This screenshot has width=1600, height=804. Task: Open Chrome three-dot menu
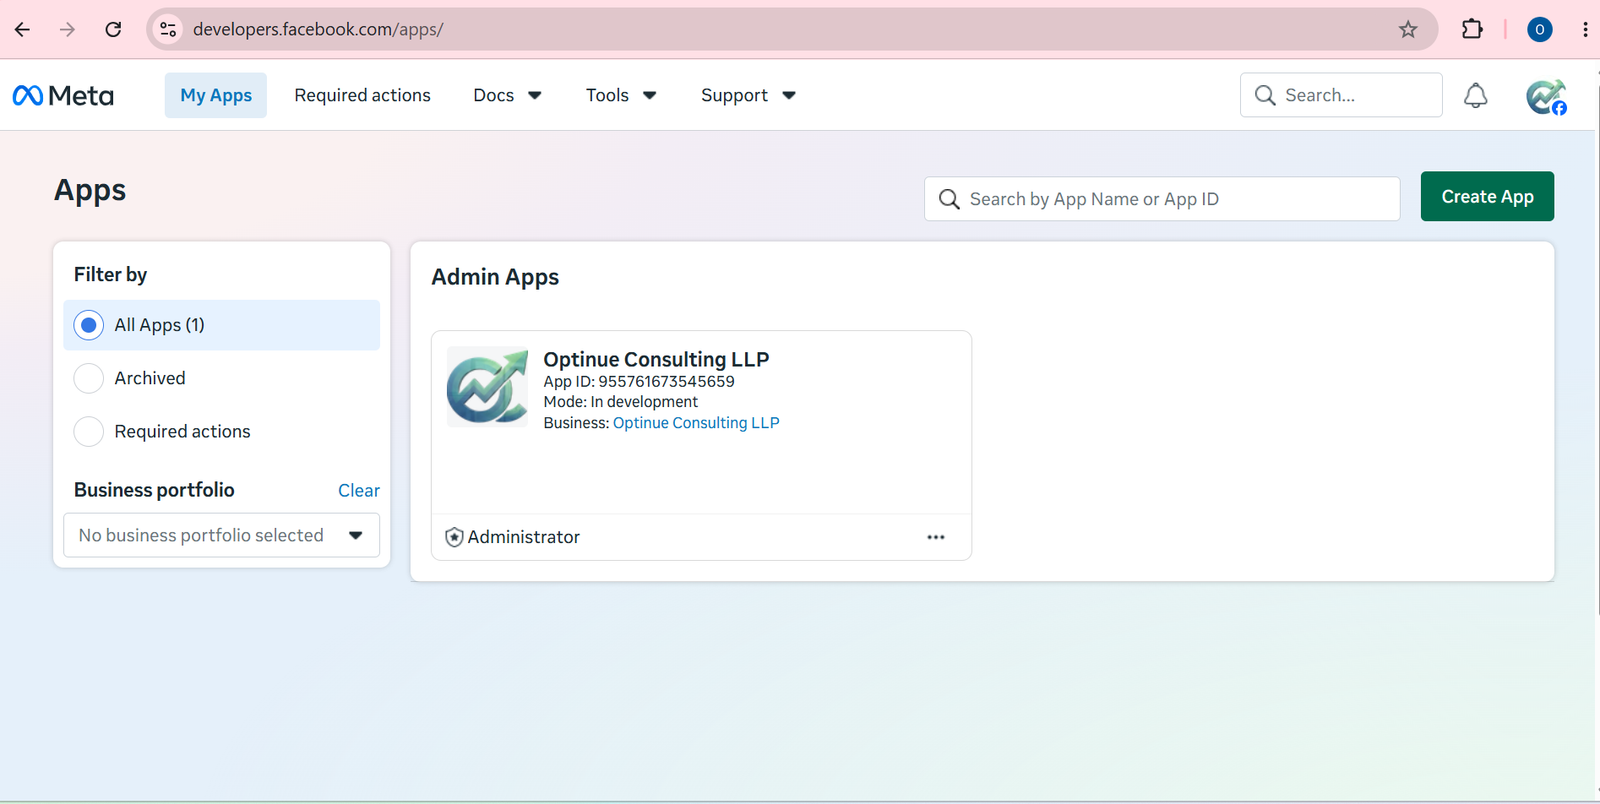pyautogui.click(x=1585, y=30)
